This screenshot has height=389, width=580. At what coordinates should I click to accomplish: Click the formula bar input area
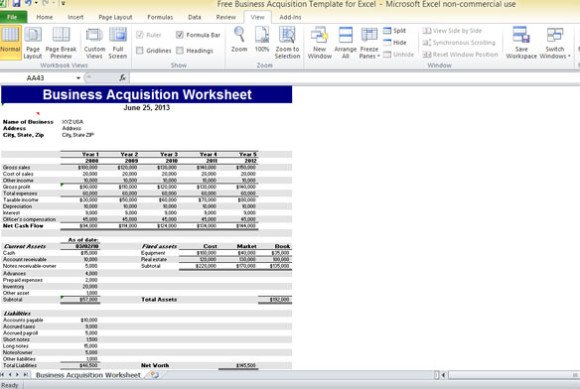coord(354,78)
